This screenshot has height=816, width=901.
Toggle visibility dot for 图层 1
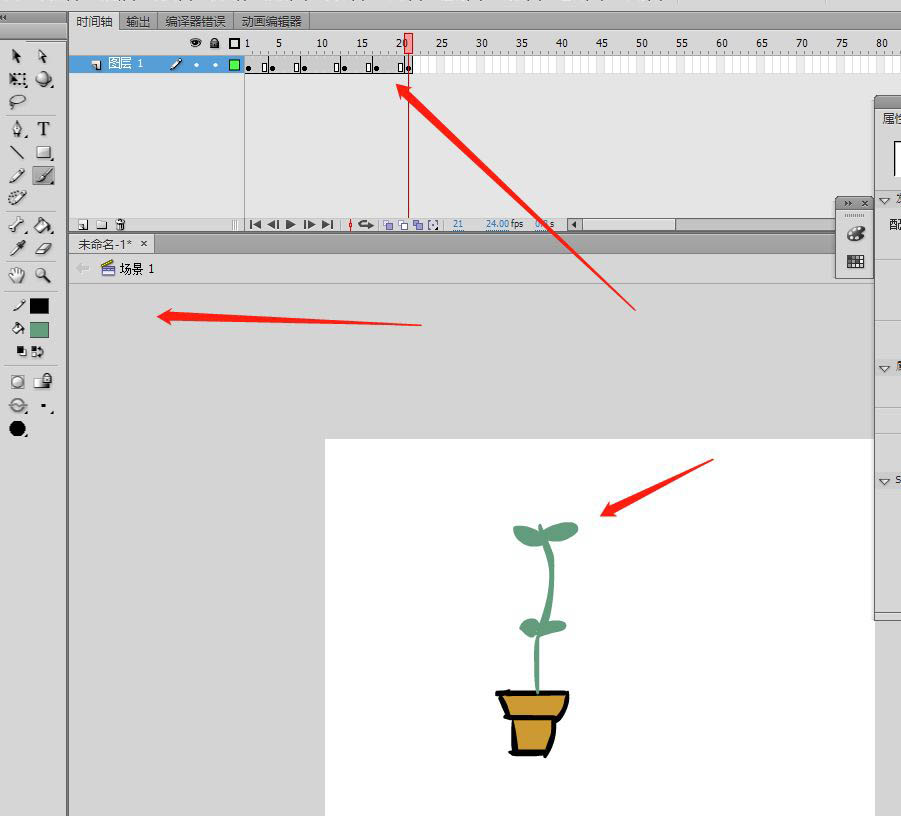197,65
